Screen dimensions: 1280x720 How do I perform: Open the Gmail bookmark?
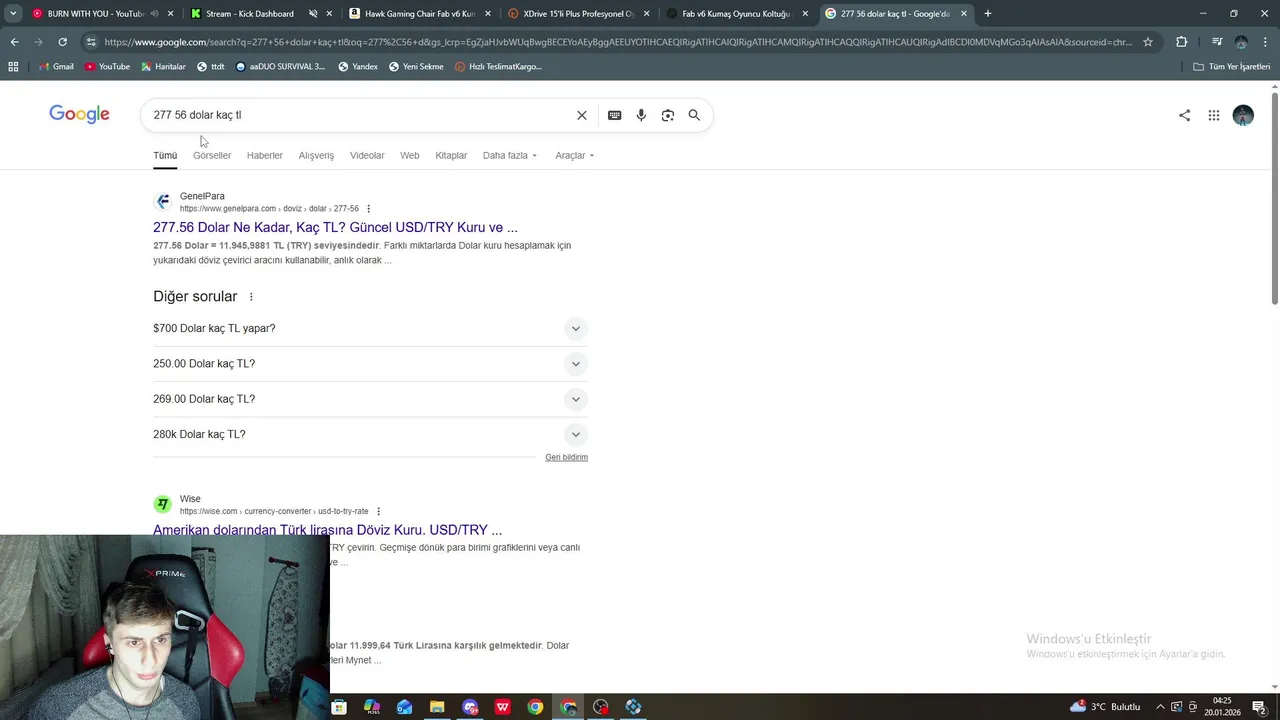point(56,67)
